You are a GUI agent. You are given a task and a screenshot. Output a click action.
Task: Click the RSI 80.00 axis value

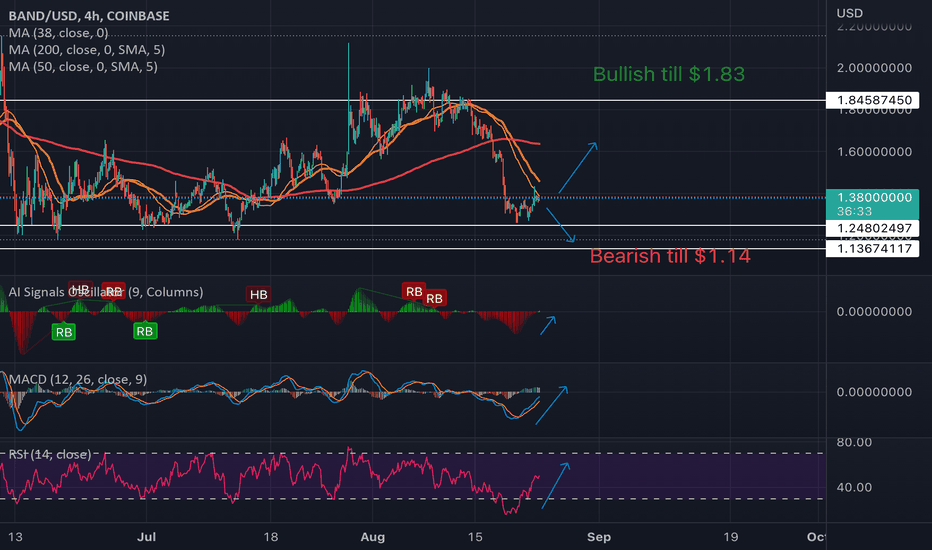(854, 442)
